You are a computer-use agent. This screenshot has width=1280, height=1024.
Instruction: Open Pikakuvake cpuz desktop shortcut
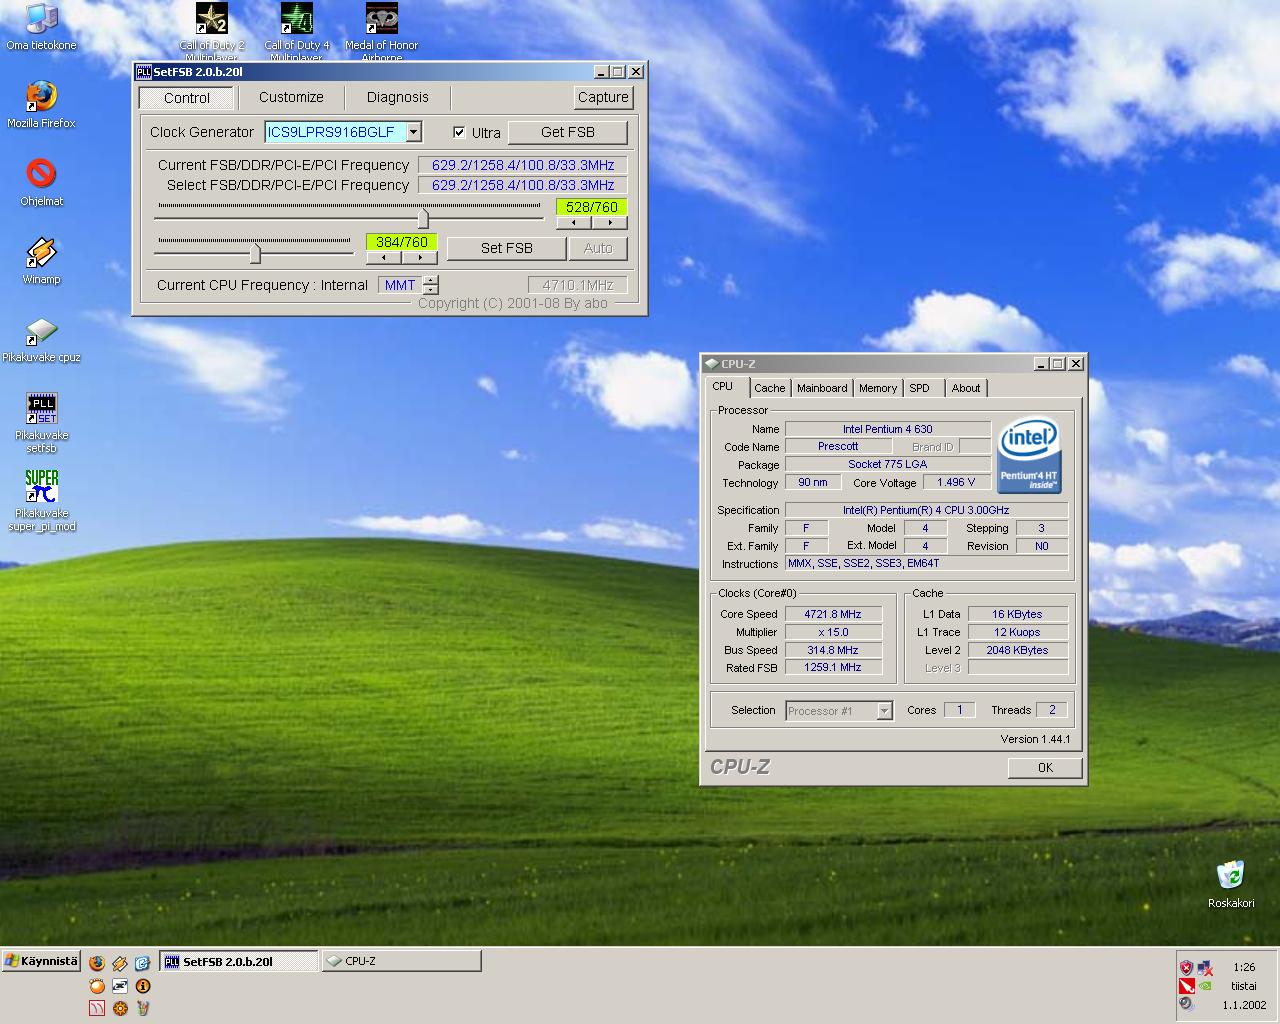(x=41, y=339)
